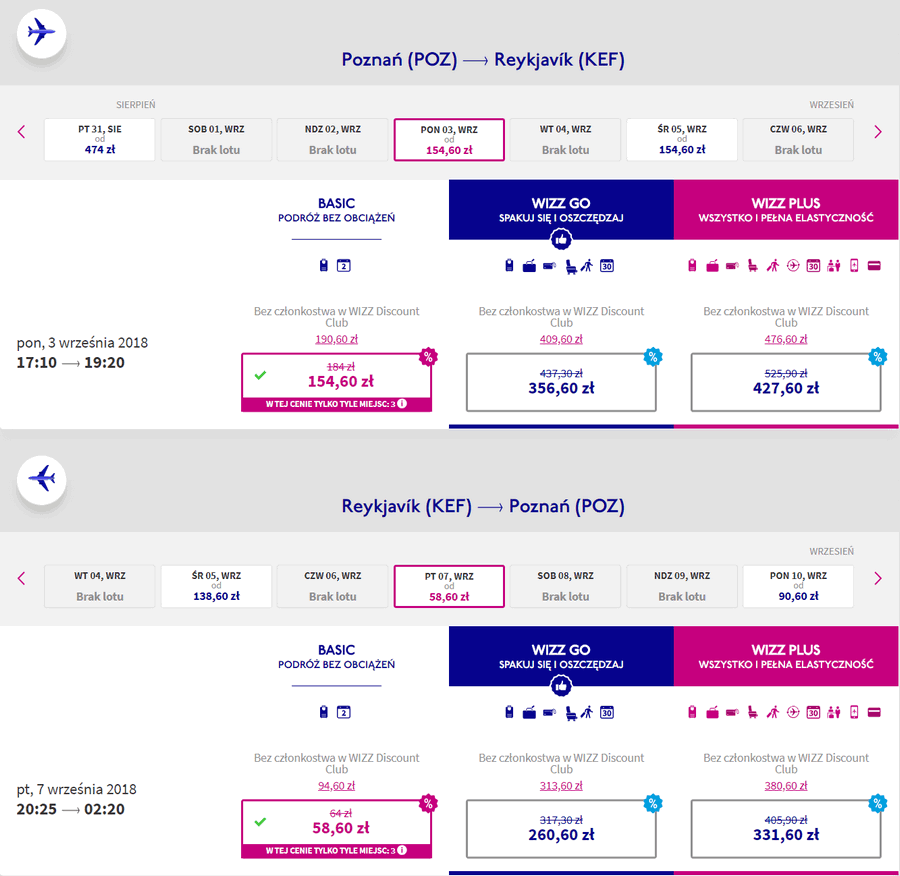Viewport: 900px width, 876px height.
Task: Click the blue percent badge on 331,60 zł fare
Action: pyautogui.click(x=878, y=803)
